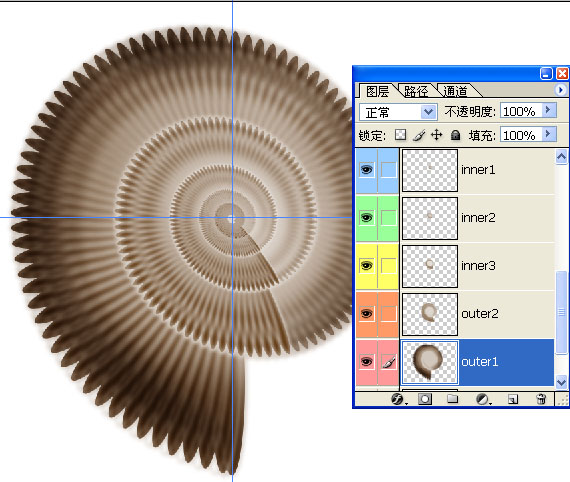Viewport: 570px width, 482px height.
Task: Toggle lock all padlock icon
Action: pyautogui.click(x=455, y=135)
